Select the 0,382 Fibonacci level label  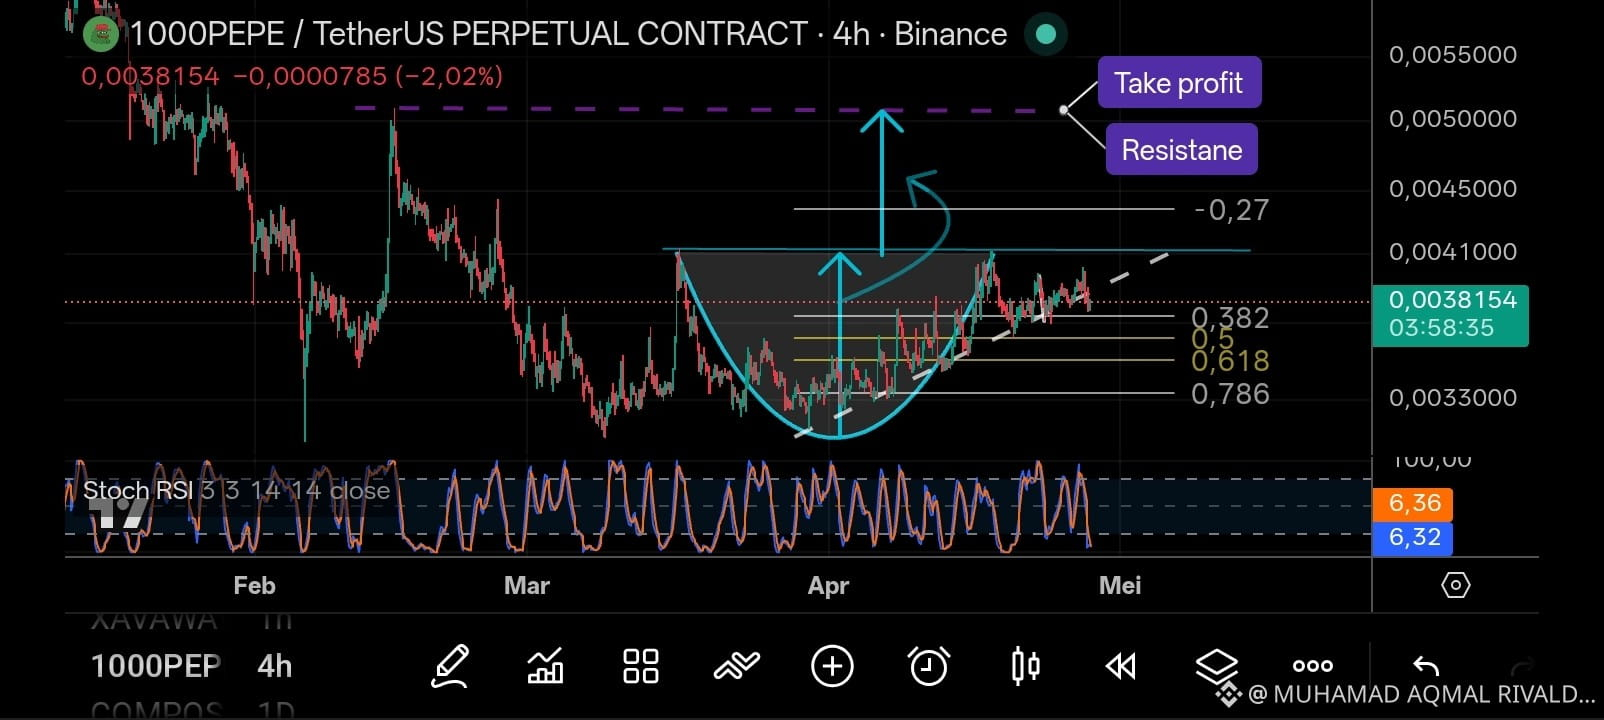[x=1230, y=318]
